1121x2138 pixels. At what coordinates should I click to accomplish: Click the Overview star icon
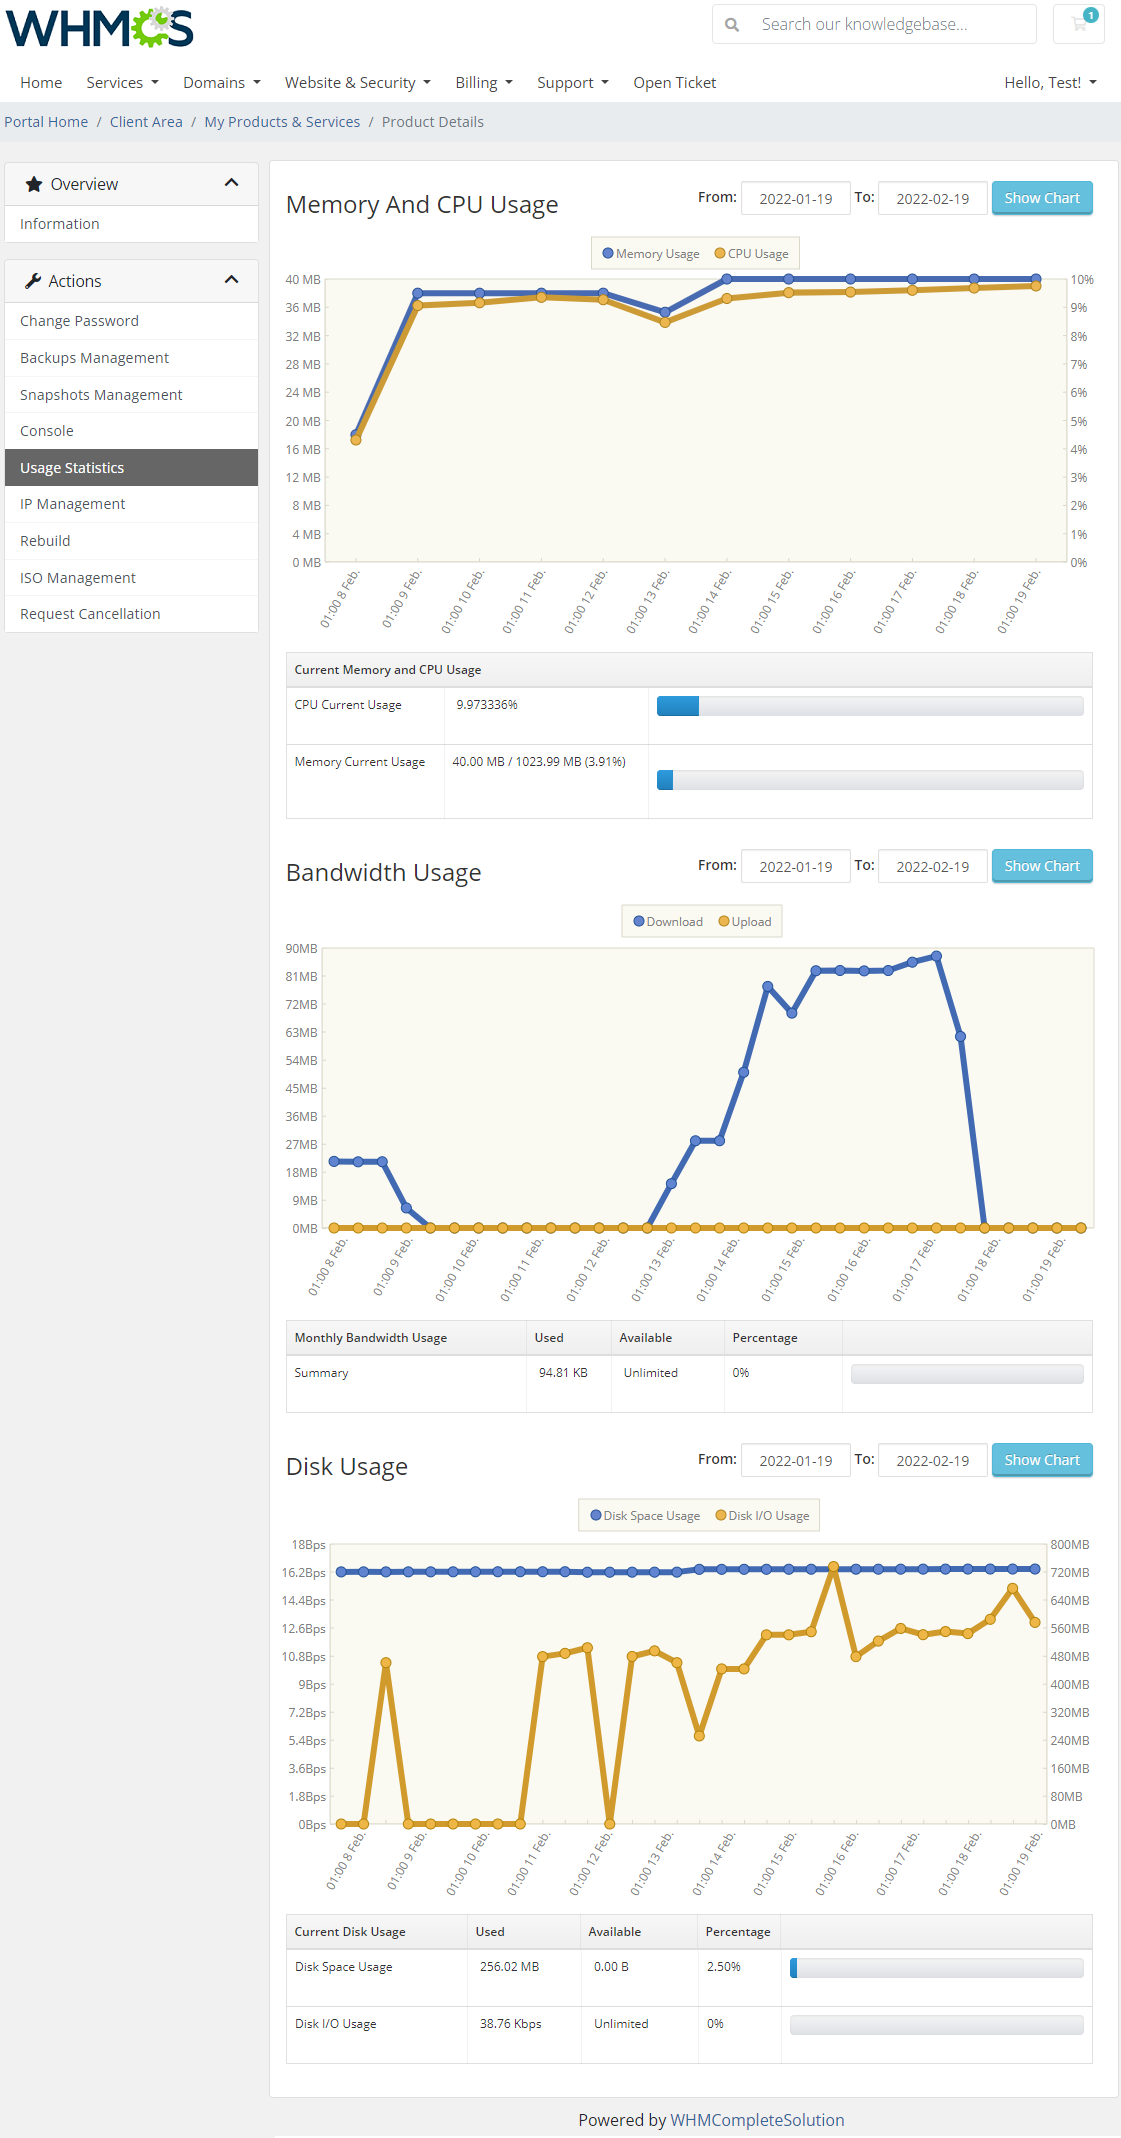click(34, 184)
